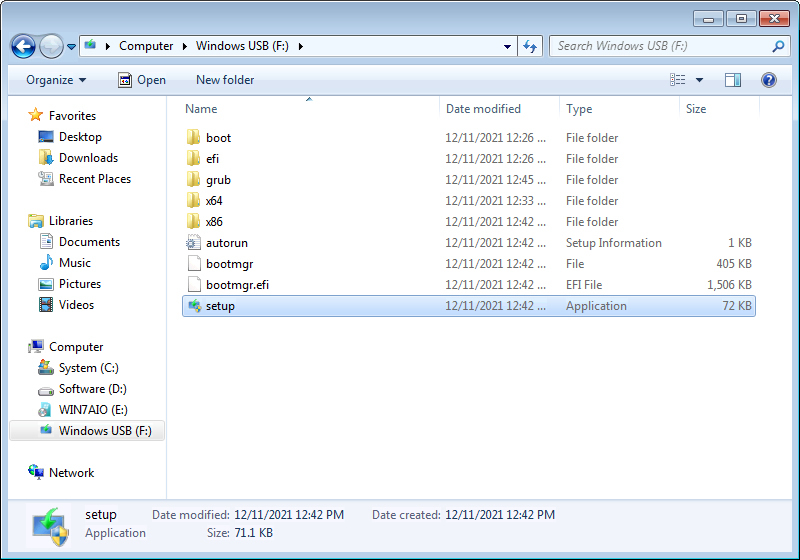Click the file name 'grub'
The width and height of the screenshot is (800, 560).
click(x=218, y=180)
